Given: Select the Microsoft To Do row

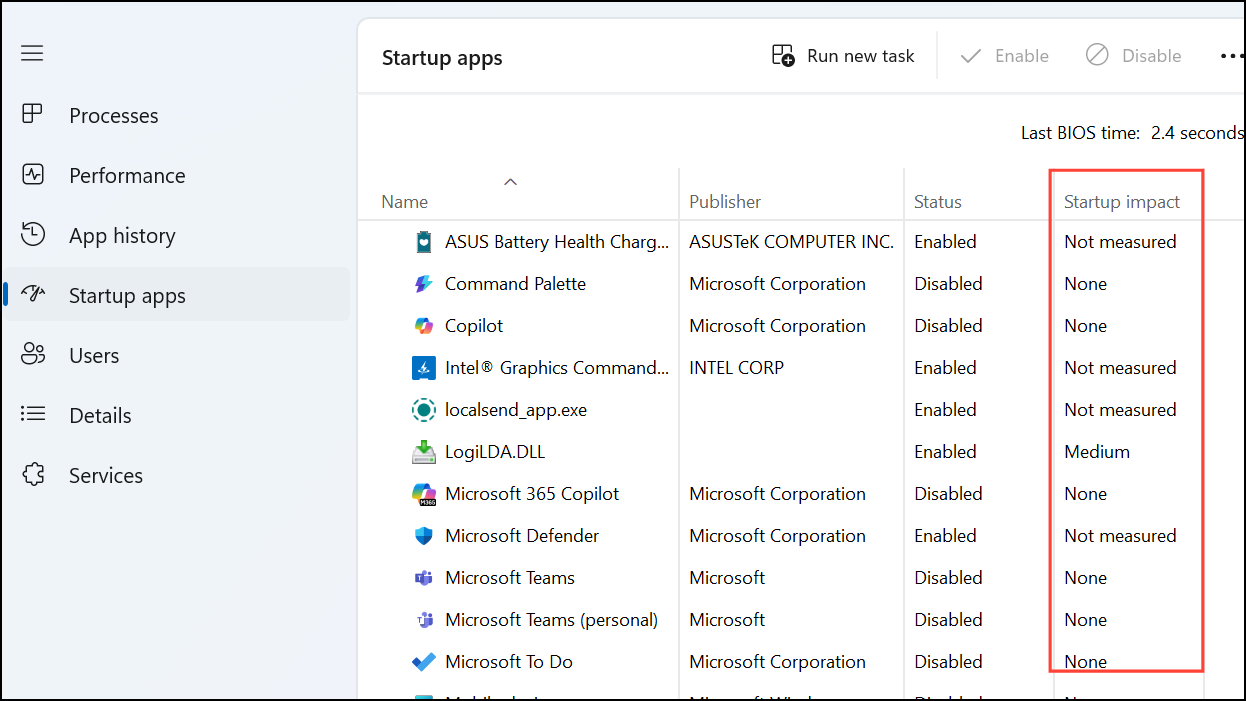Looking at the screenshot, I should pyautogui.click(x=801, y=662).
